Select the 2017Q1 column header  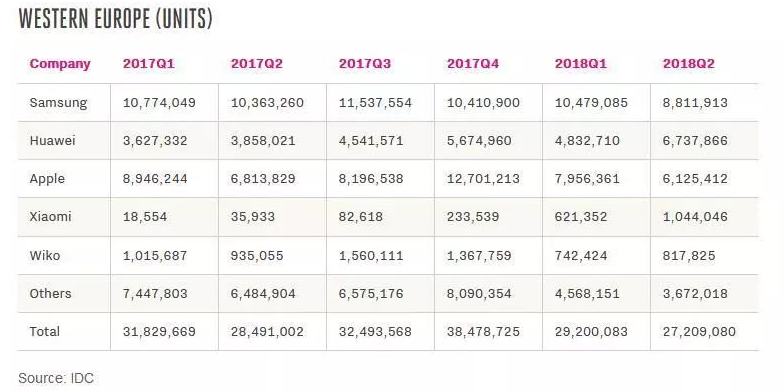click(149, 64)
